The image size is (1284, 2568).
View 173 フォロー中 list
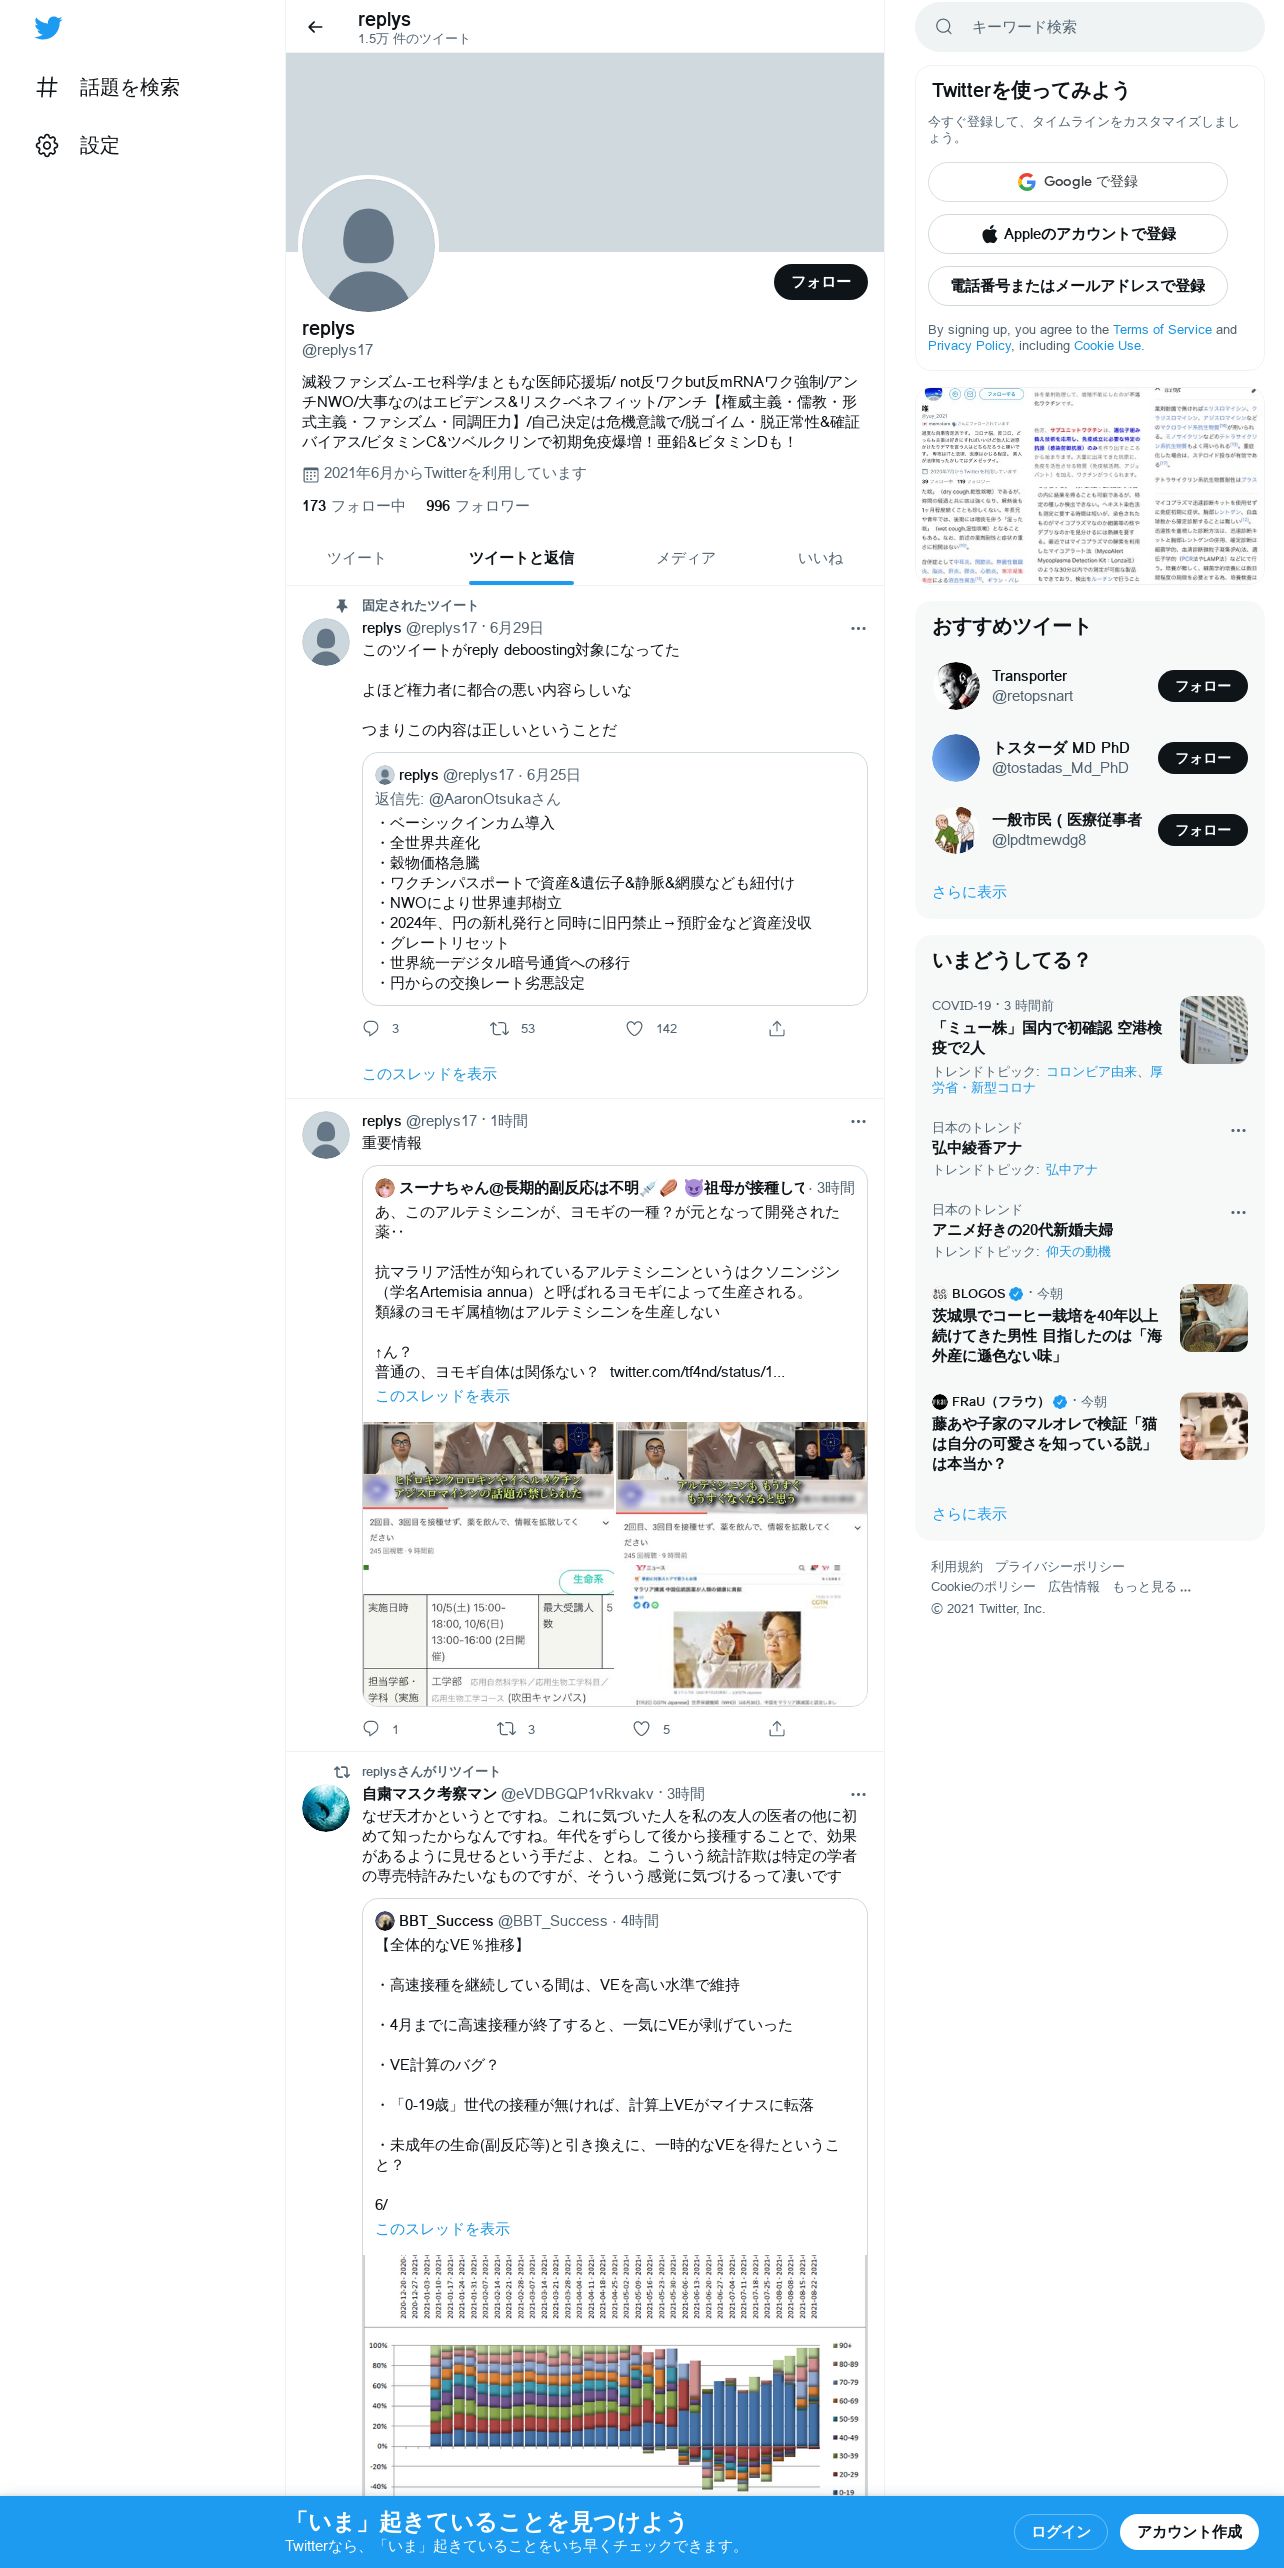pos(353,506)
